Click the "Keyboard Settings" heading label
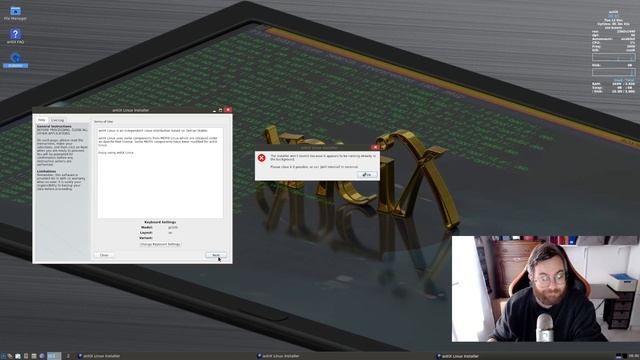Image resolution: width=640 pixels, height=360 pixels. pyautogui.click(x=160, y=222)
